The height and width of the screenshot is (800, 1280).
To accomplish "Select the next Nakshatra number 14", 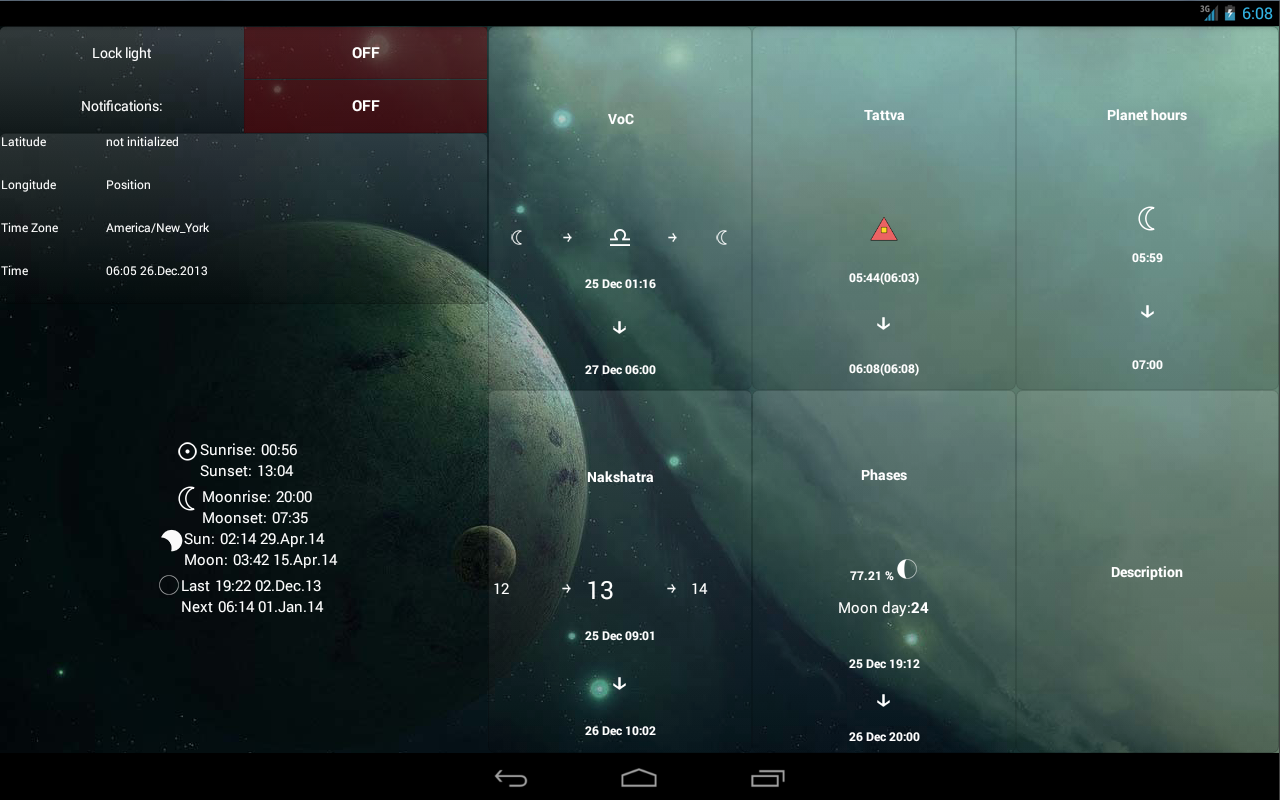I will point(699,589).
